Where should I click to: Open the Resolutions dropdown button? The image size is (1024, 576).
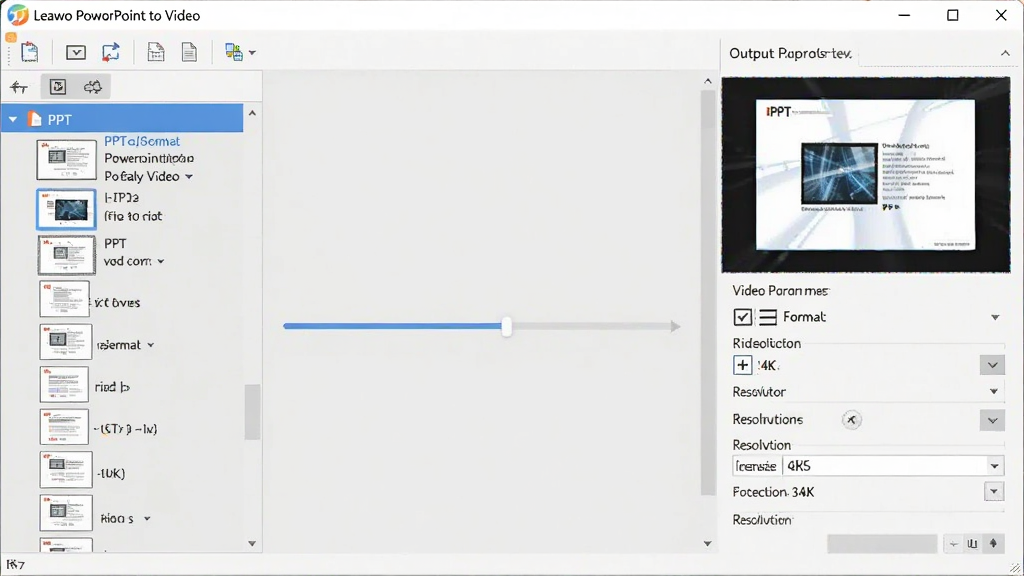click(x=993, y=420)
